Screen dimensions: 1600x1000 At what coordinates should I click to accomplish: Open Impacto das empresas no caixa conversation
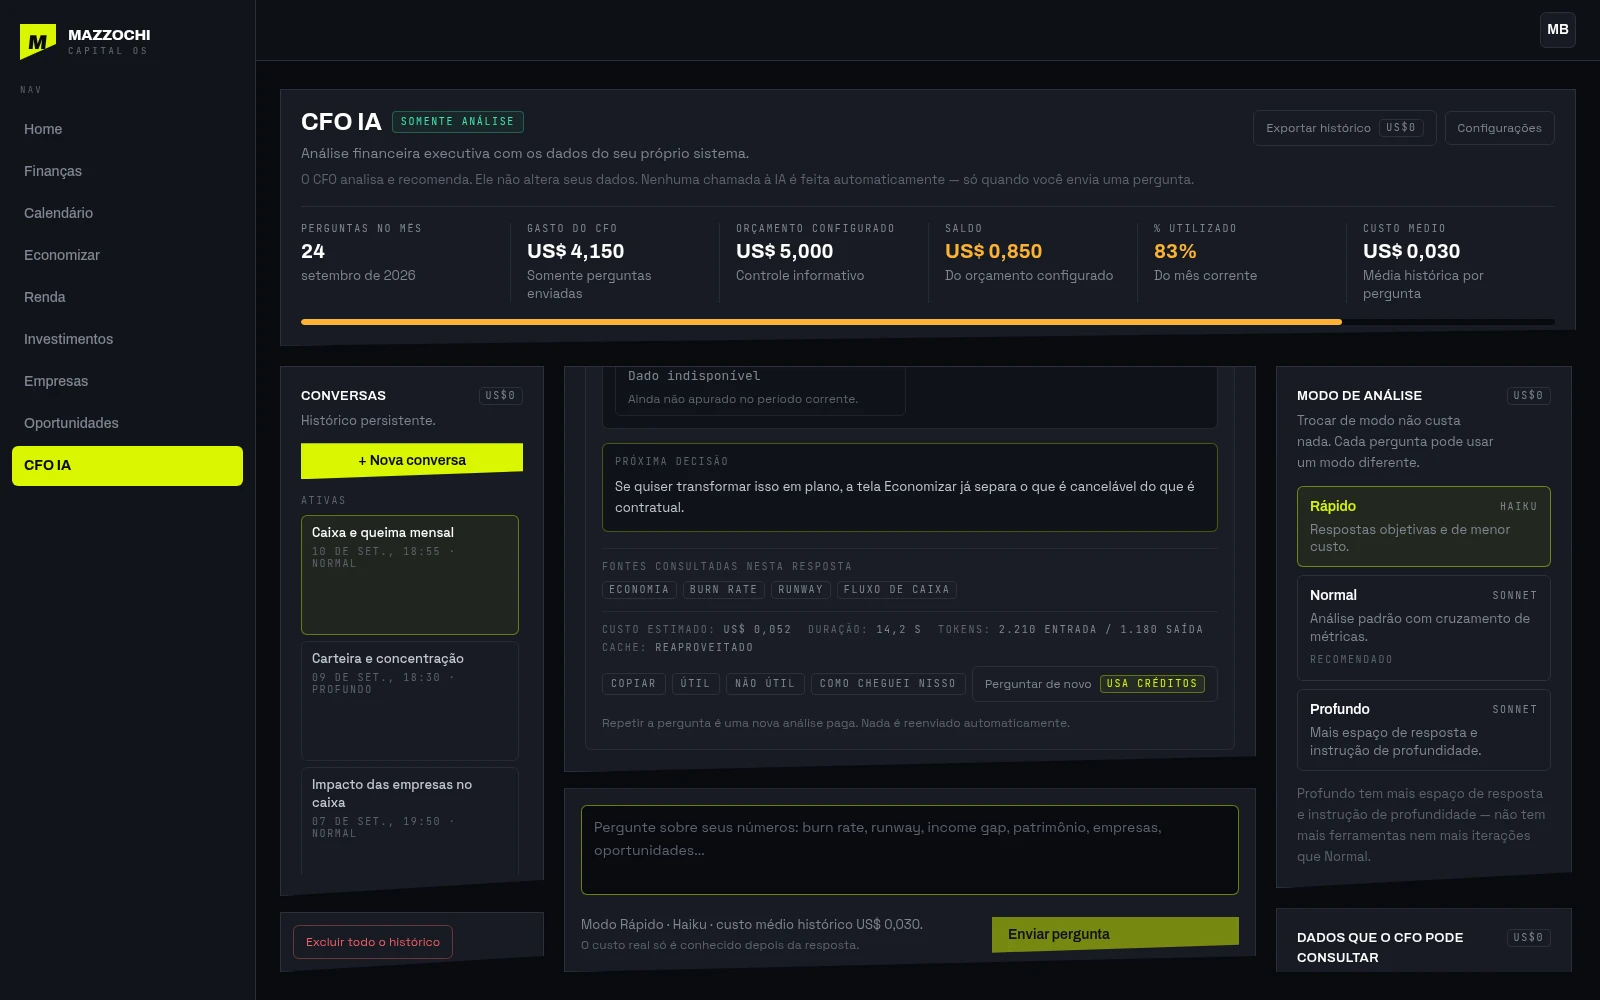410,822
